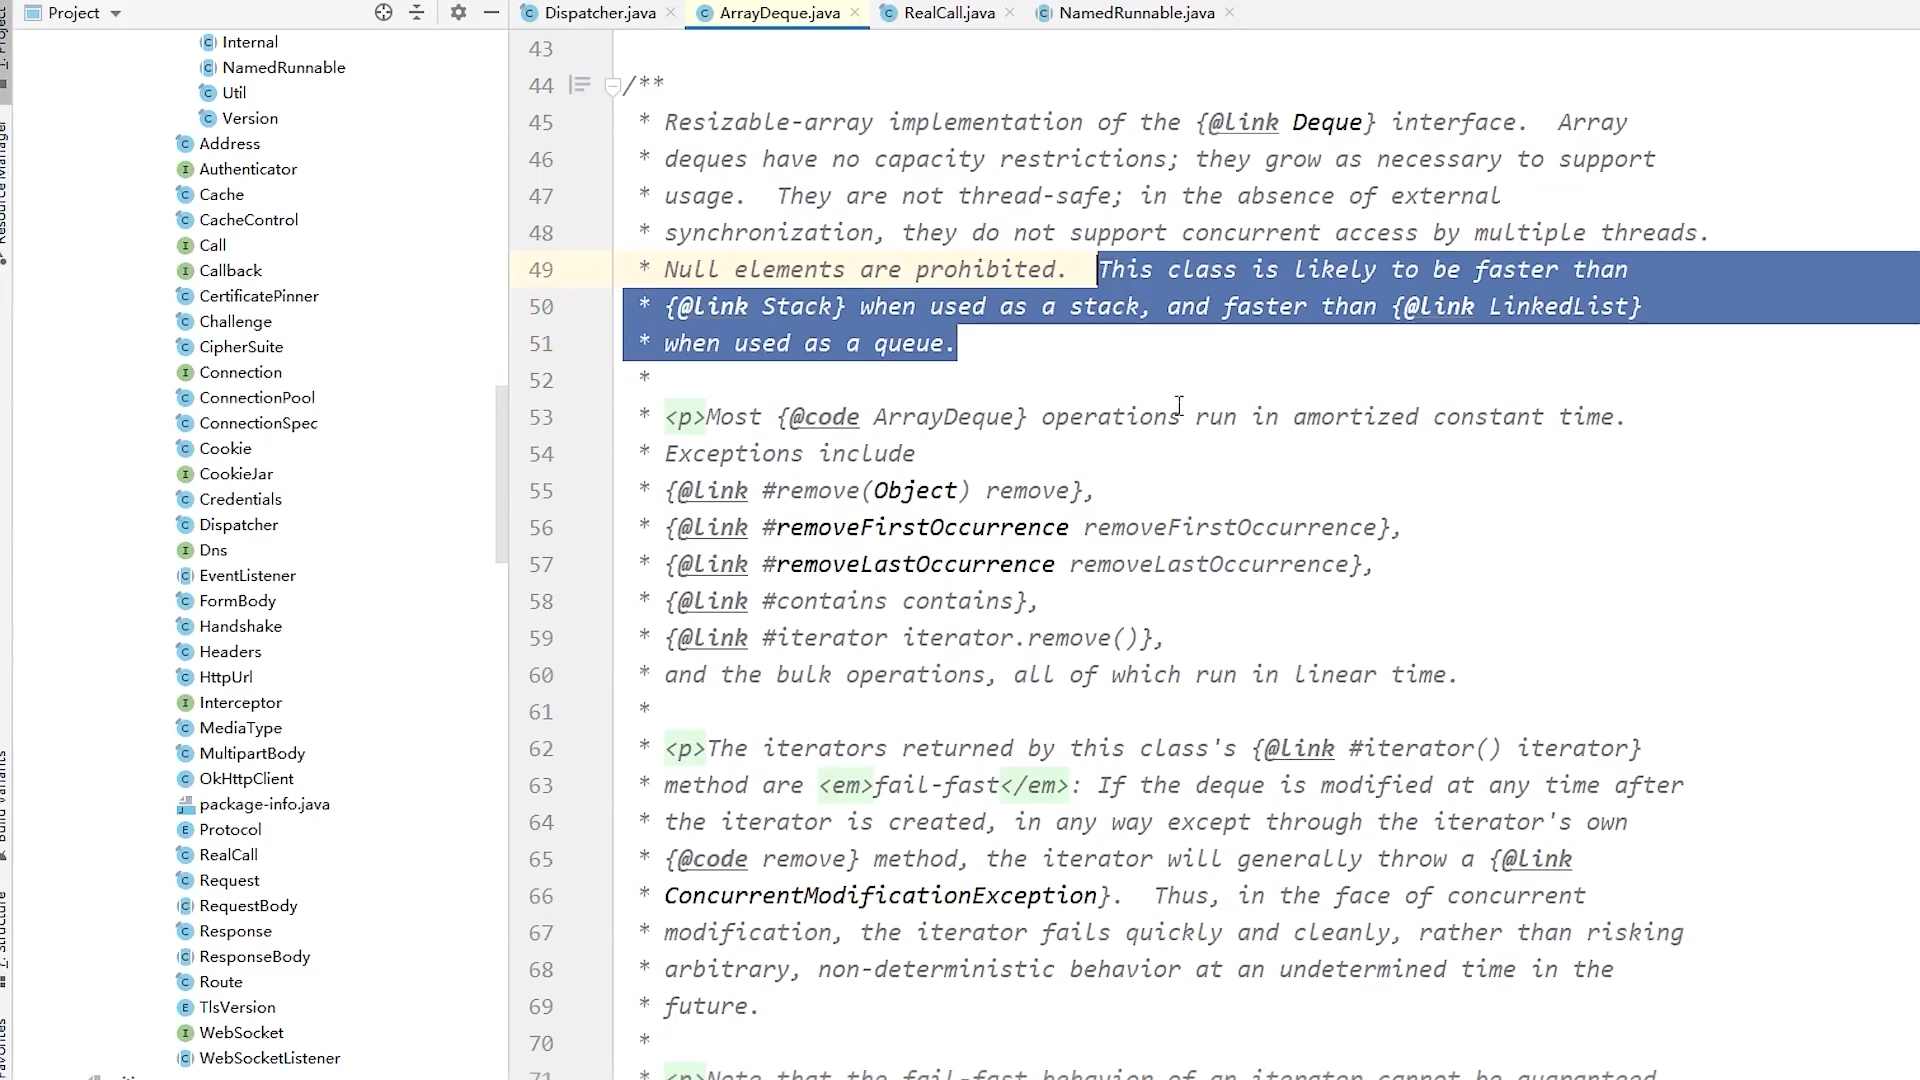Open package-info.java from tree
This screenshot has height=1080, width=1920.
(x=264, y=804)
